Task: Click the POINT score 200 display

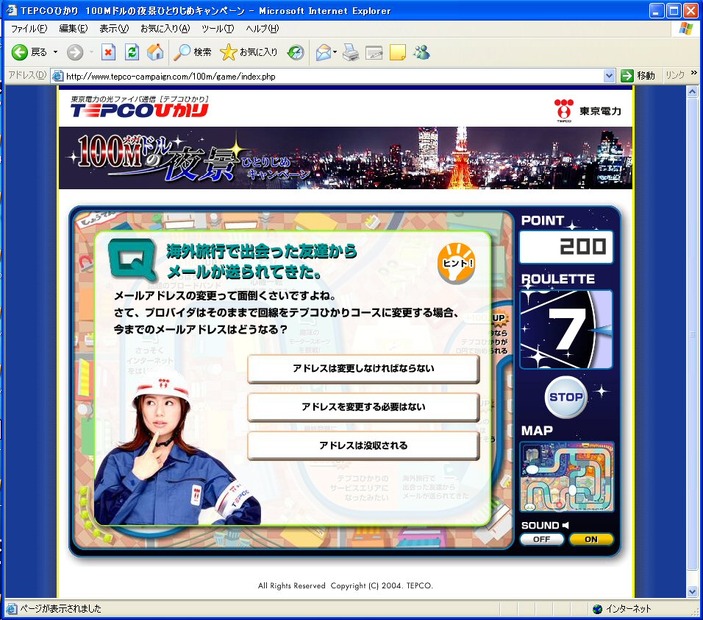Action: [566, 247]
